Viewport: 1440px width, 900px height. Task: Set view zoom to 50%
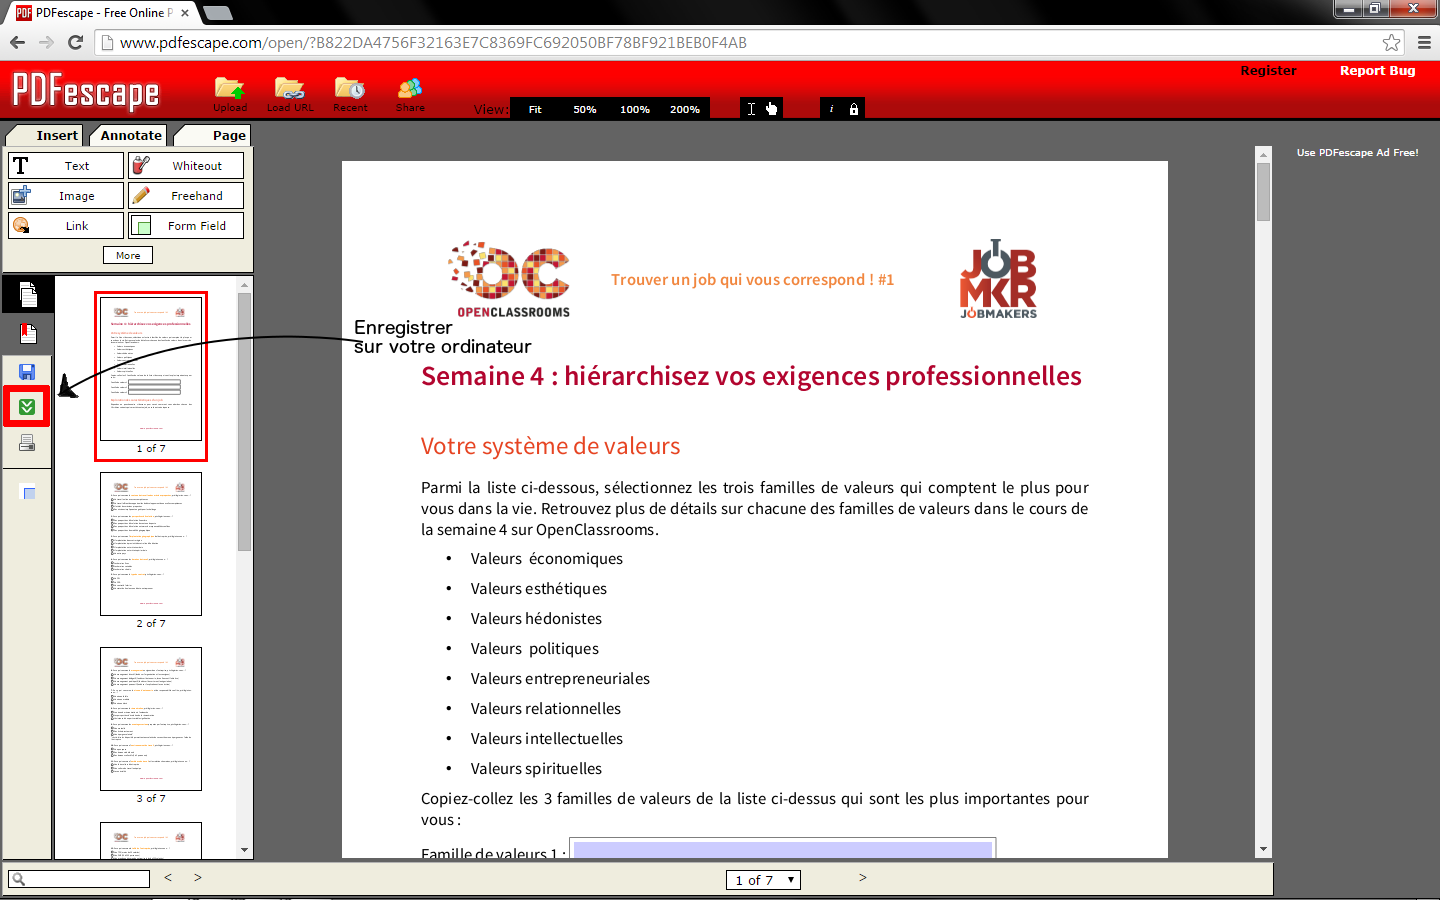pos(585,109)
